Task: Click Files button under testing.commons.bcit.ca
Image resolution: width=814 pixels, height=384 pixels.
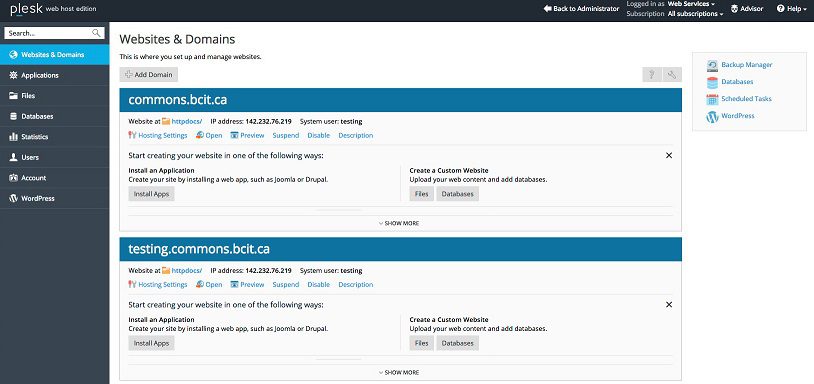Action: coord(422,343)
